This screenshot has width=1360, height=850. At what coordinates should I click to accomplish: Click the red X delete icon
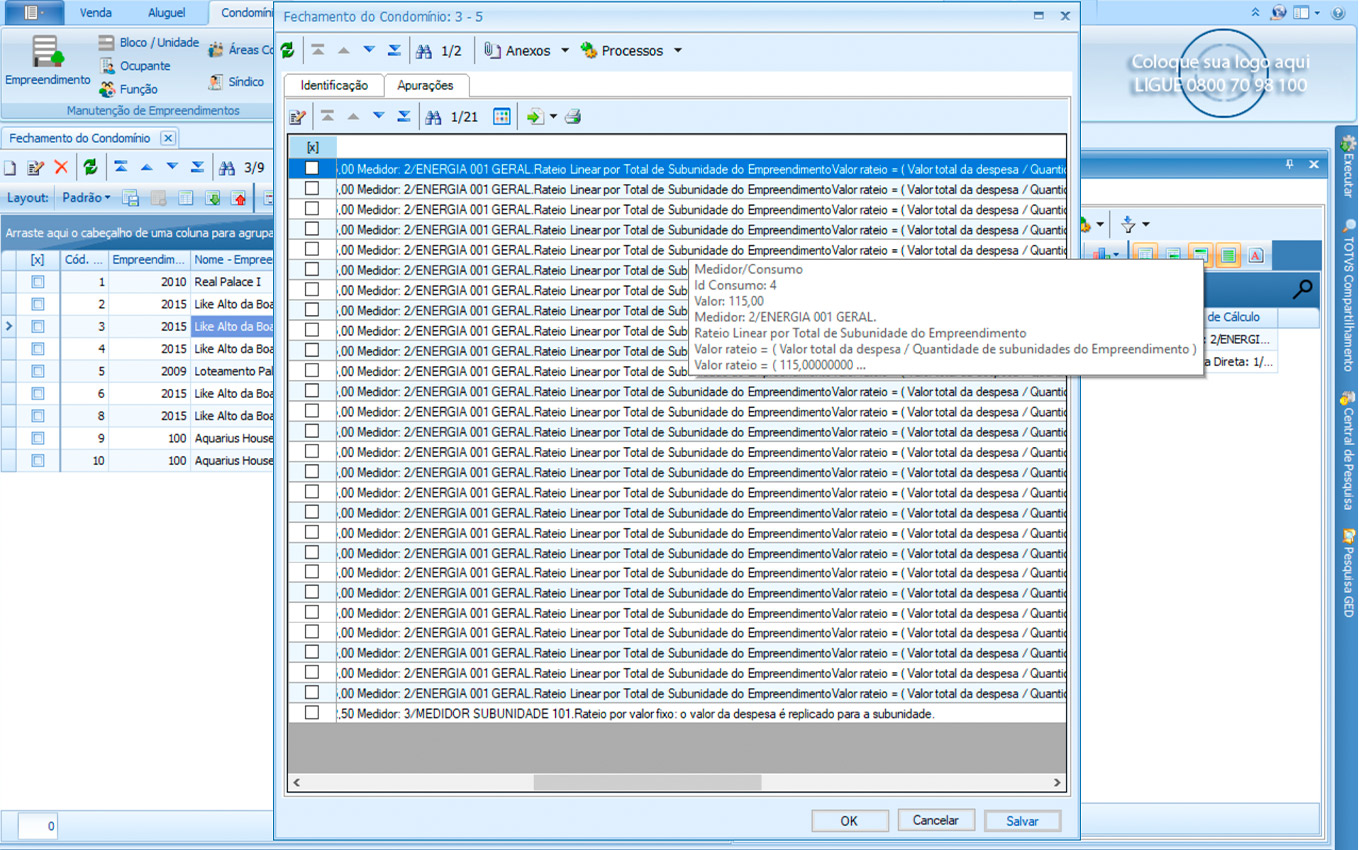point(61,167)
